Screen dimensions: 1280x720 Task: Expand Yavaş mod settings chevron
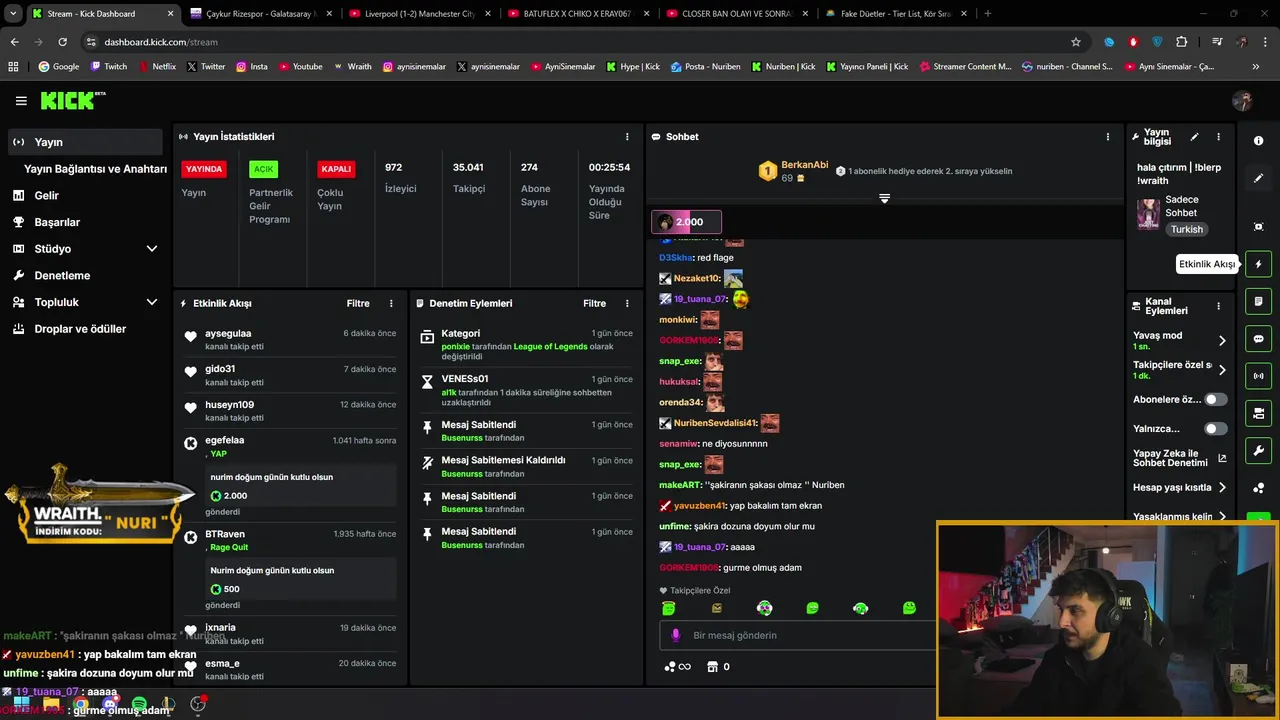1222,341
